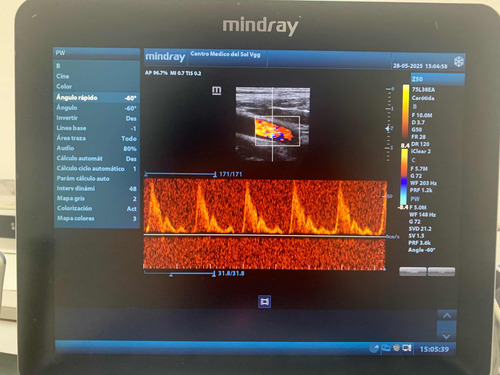The height and width of the screenshot is (375, 500).
Task: Click the B-mode grayscale color bar
Action: point(406,112)
